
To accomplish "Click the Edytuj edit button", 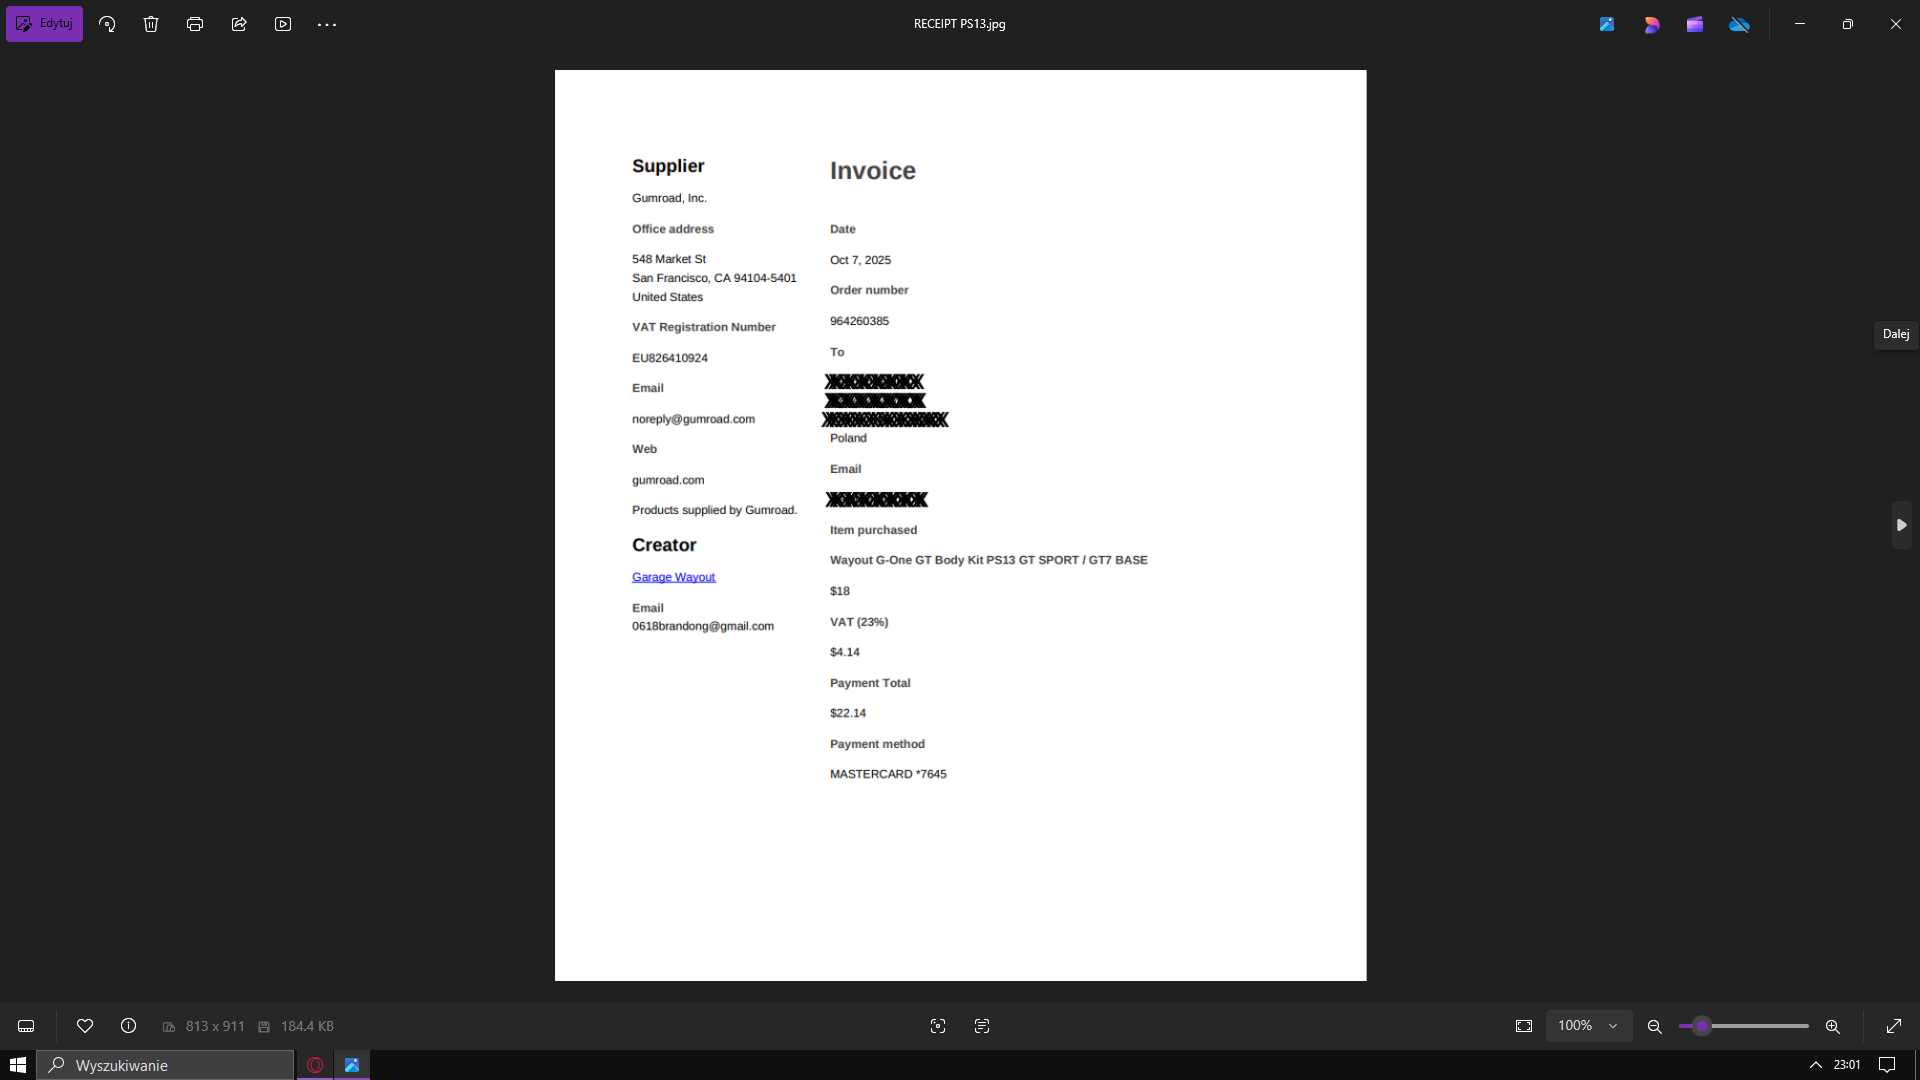I will coord(45,24).
